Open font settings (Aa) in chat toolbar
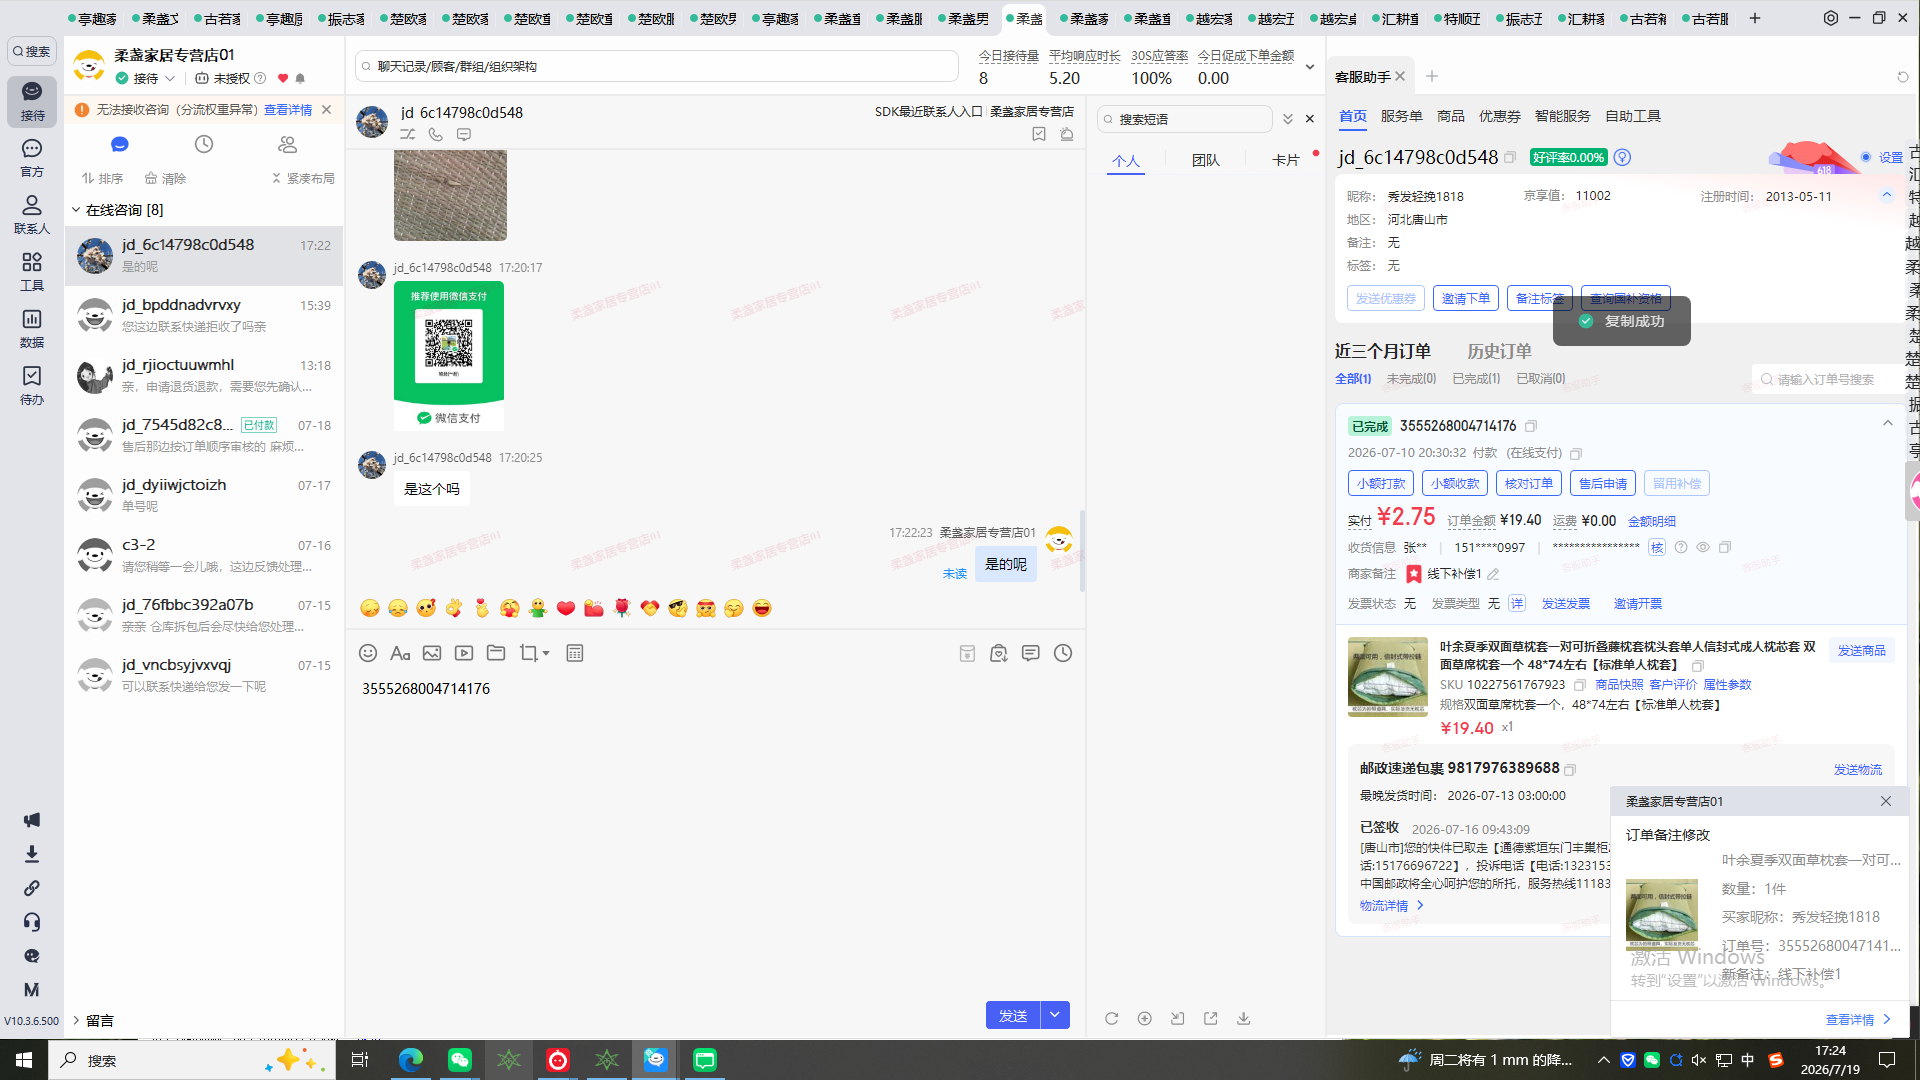The image size is (1920, 1080). (x=400, y=653)
